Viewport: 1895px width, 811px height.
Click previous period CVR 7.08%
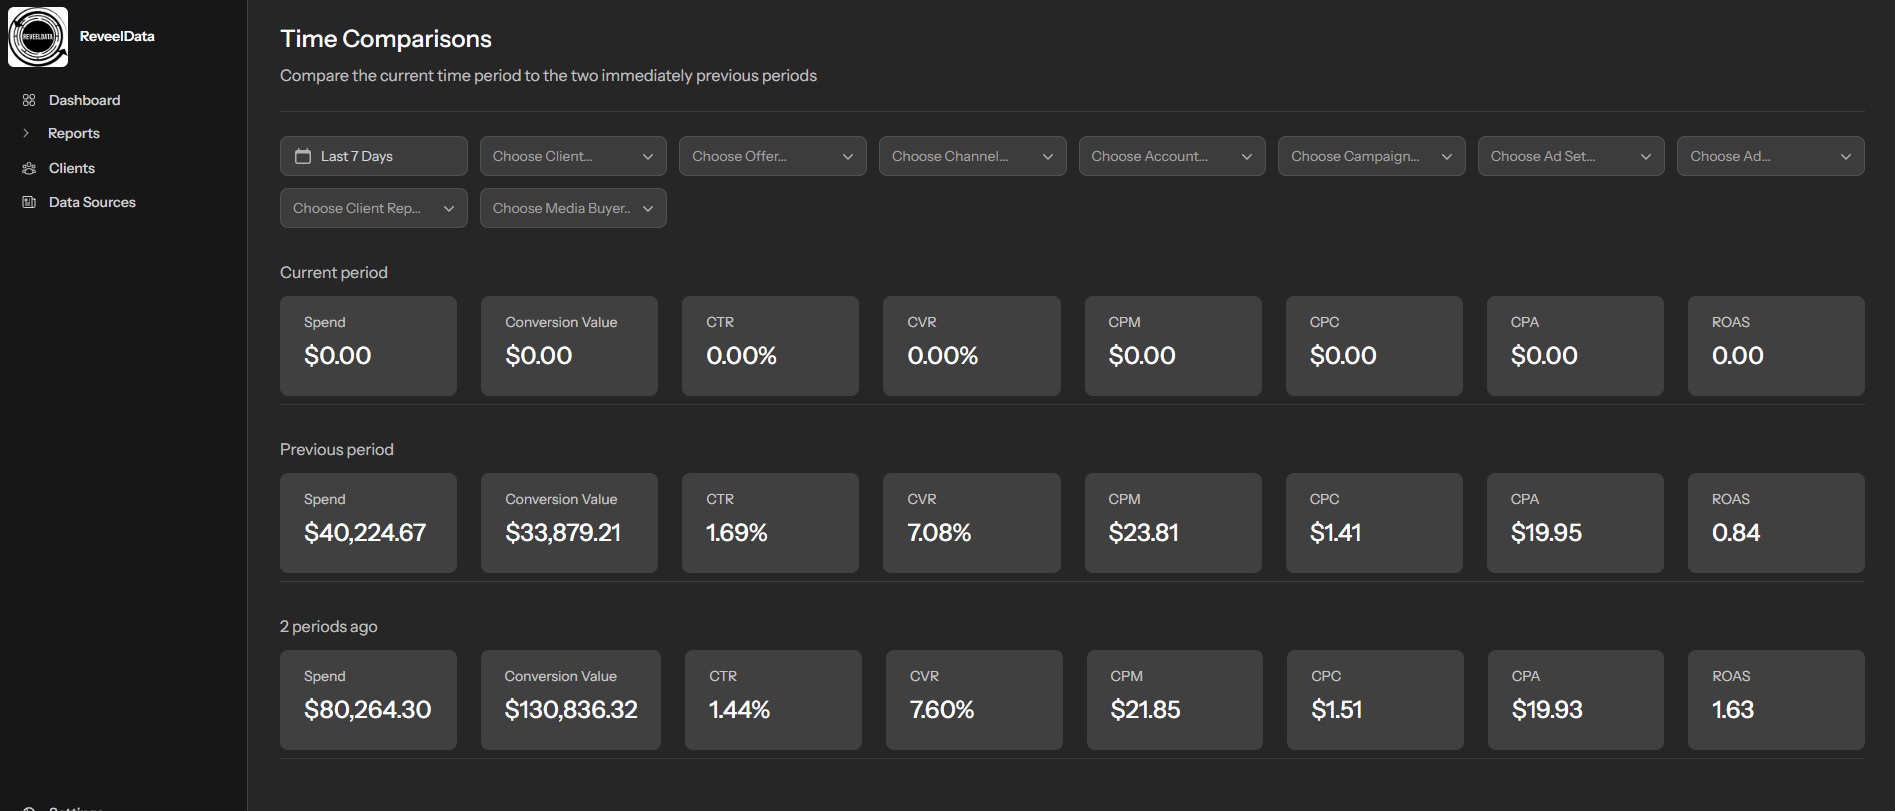tap(972, 523)
